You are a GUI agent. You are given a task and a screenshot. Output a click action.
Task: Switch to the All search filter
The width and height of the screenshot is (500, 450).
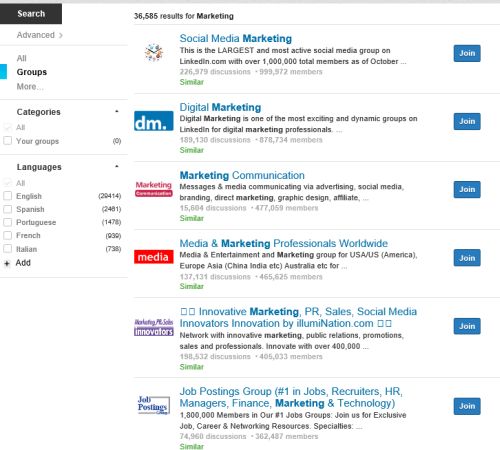(x=22, y=58)
